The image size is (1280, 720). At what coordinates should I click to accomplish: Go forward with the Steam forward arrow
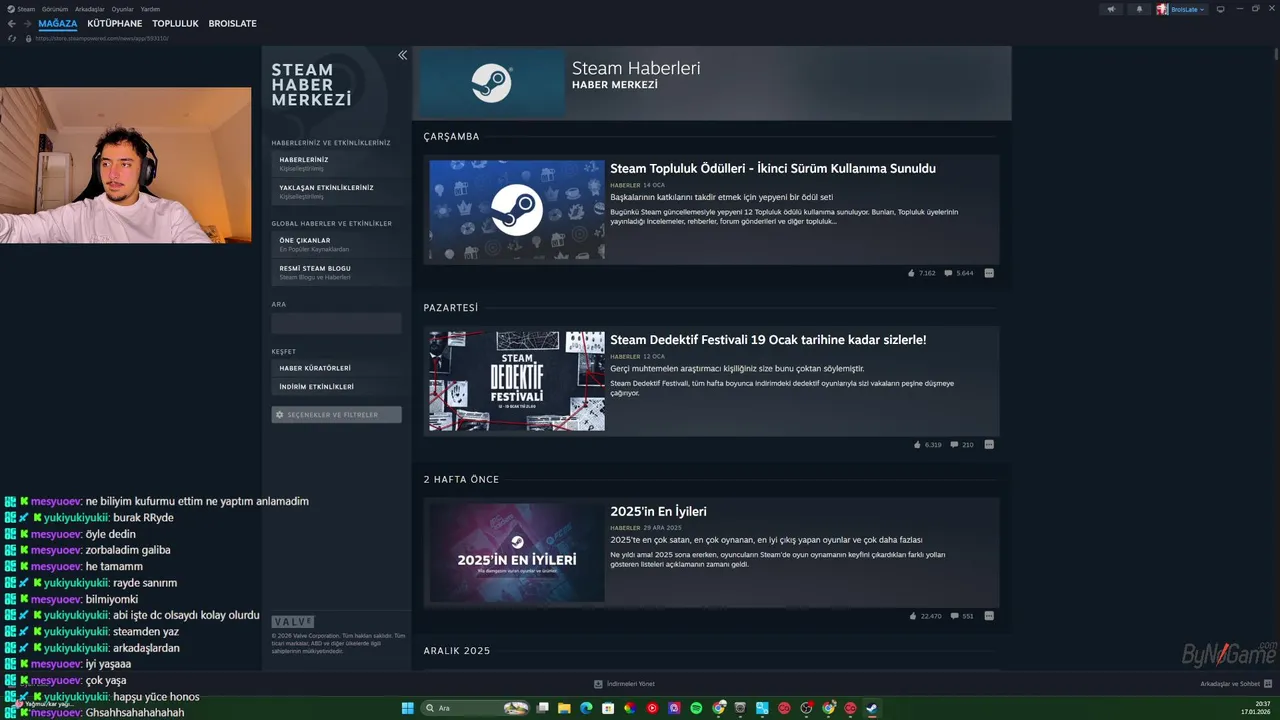tap(27, 23)
